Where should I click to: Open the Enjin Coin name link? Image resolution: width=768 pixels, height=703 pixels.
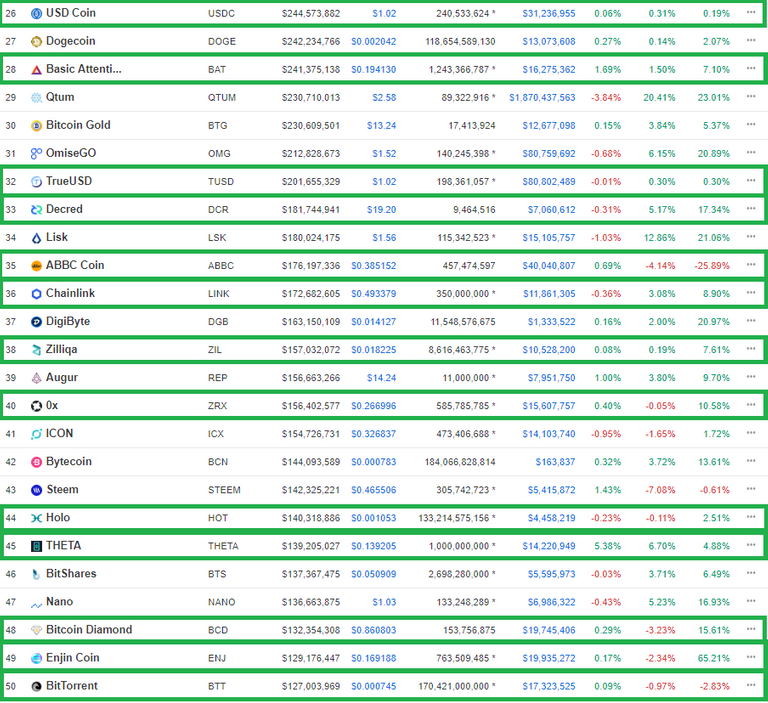coord(72,657)
